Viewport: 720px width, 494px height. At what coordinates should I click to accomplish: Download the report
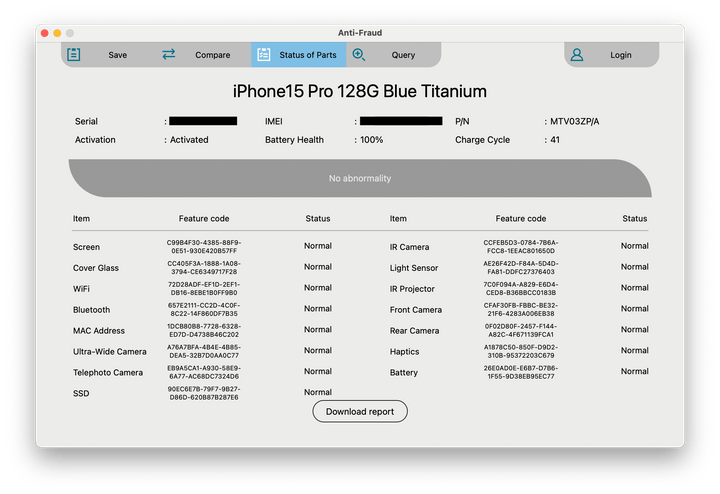coord(360,411)
